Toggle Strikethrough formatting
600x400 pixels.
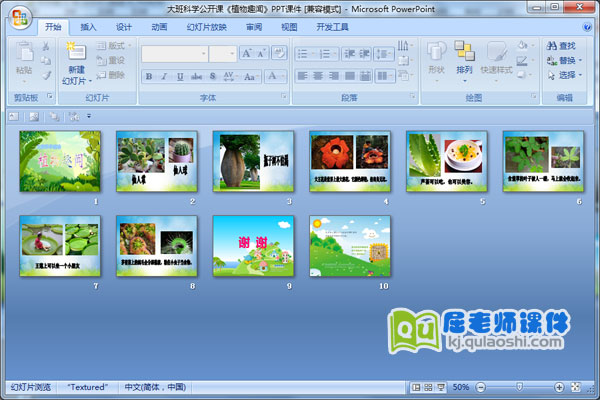pyautogui.click(x=196, y=77)
